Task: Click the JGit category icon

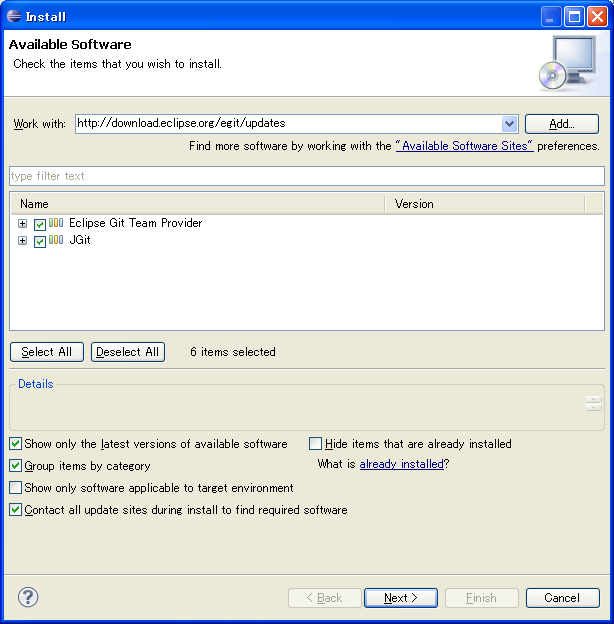Action: point(56,240)
